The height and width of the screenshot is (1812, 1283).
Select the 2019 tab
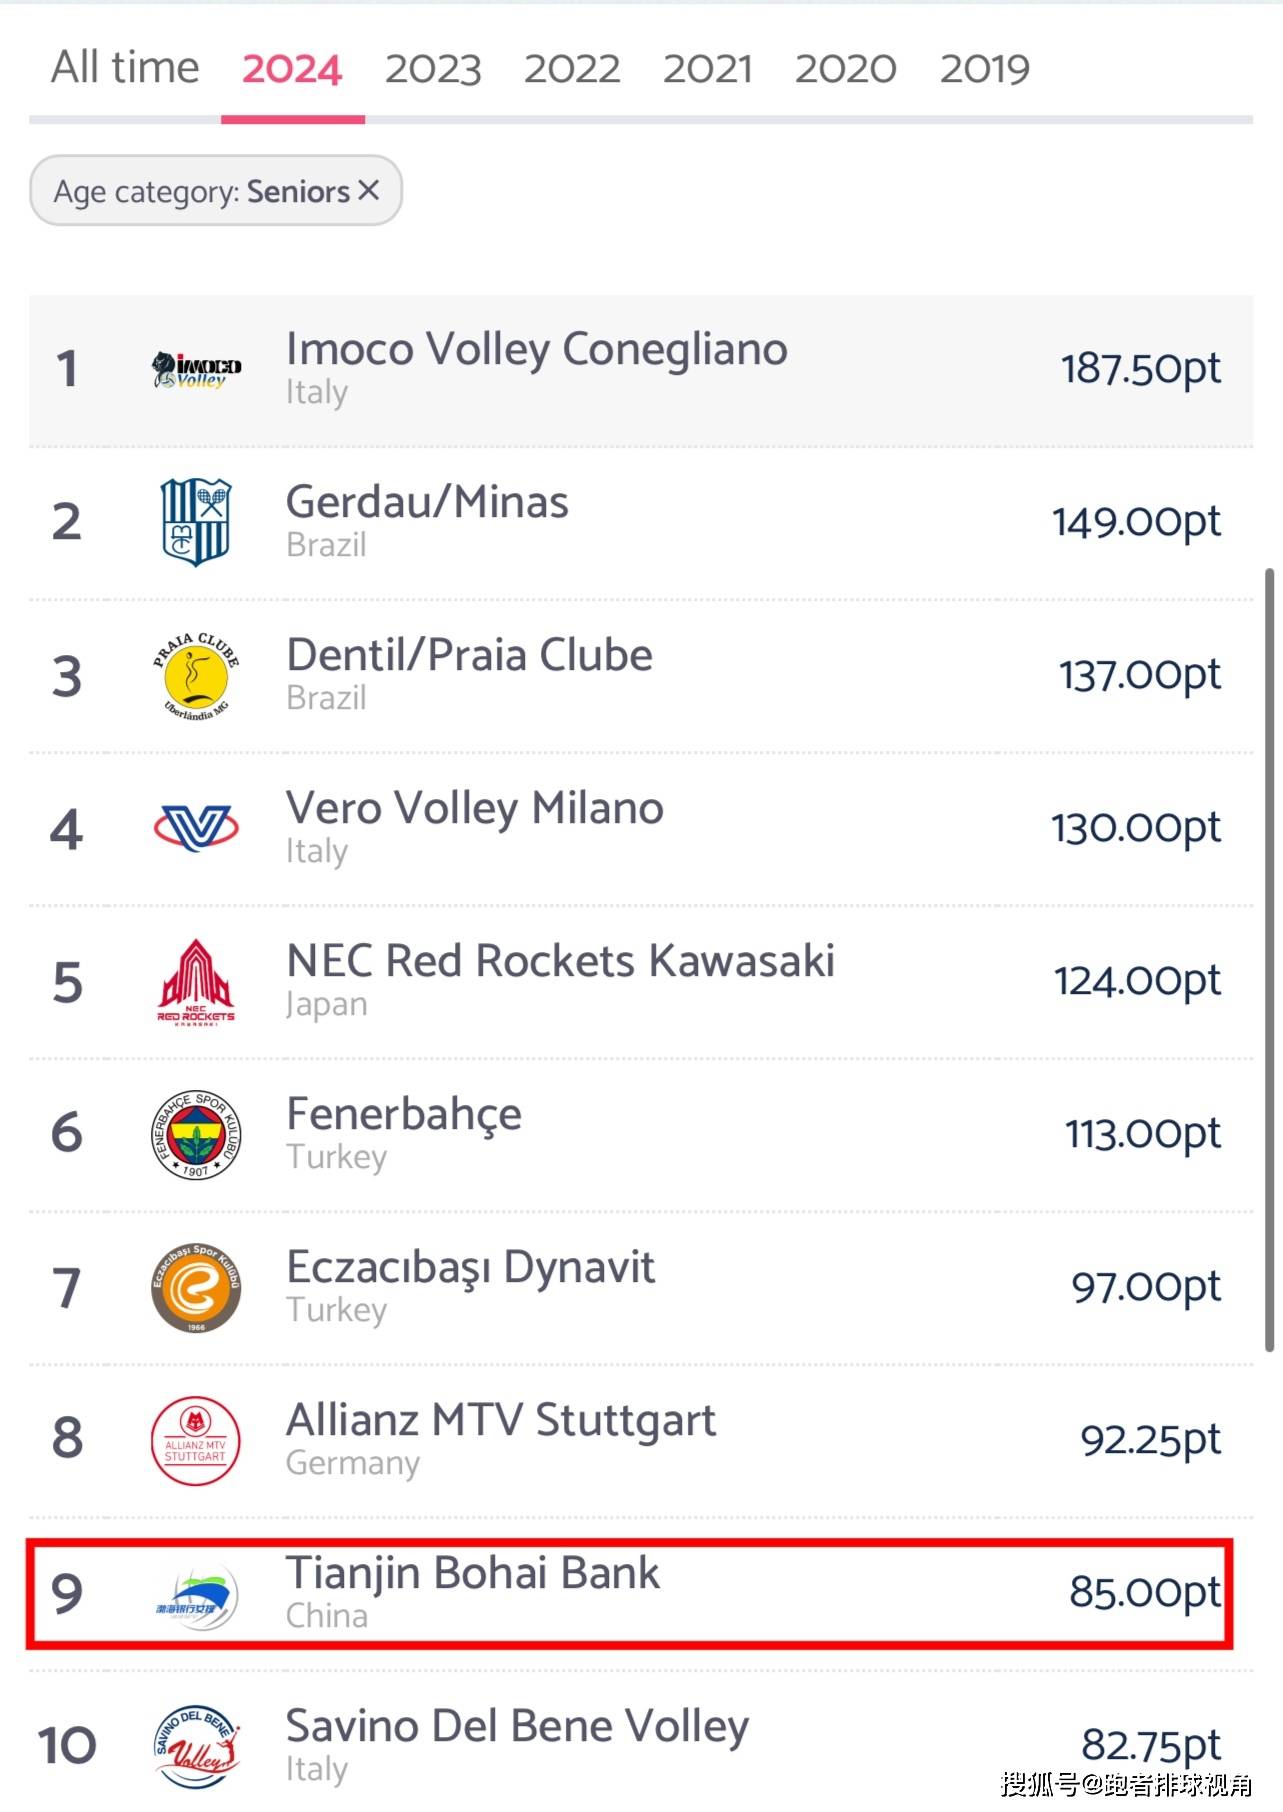985,69
